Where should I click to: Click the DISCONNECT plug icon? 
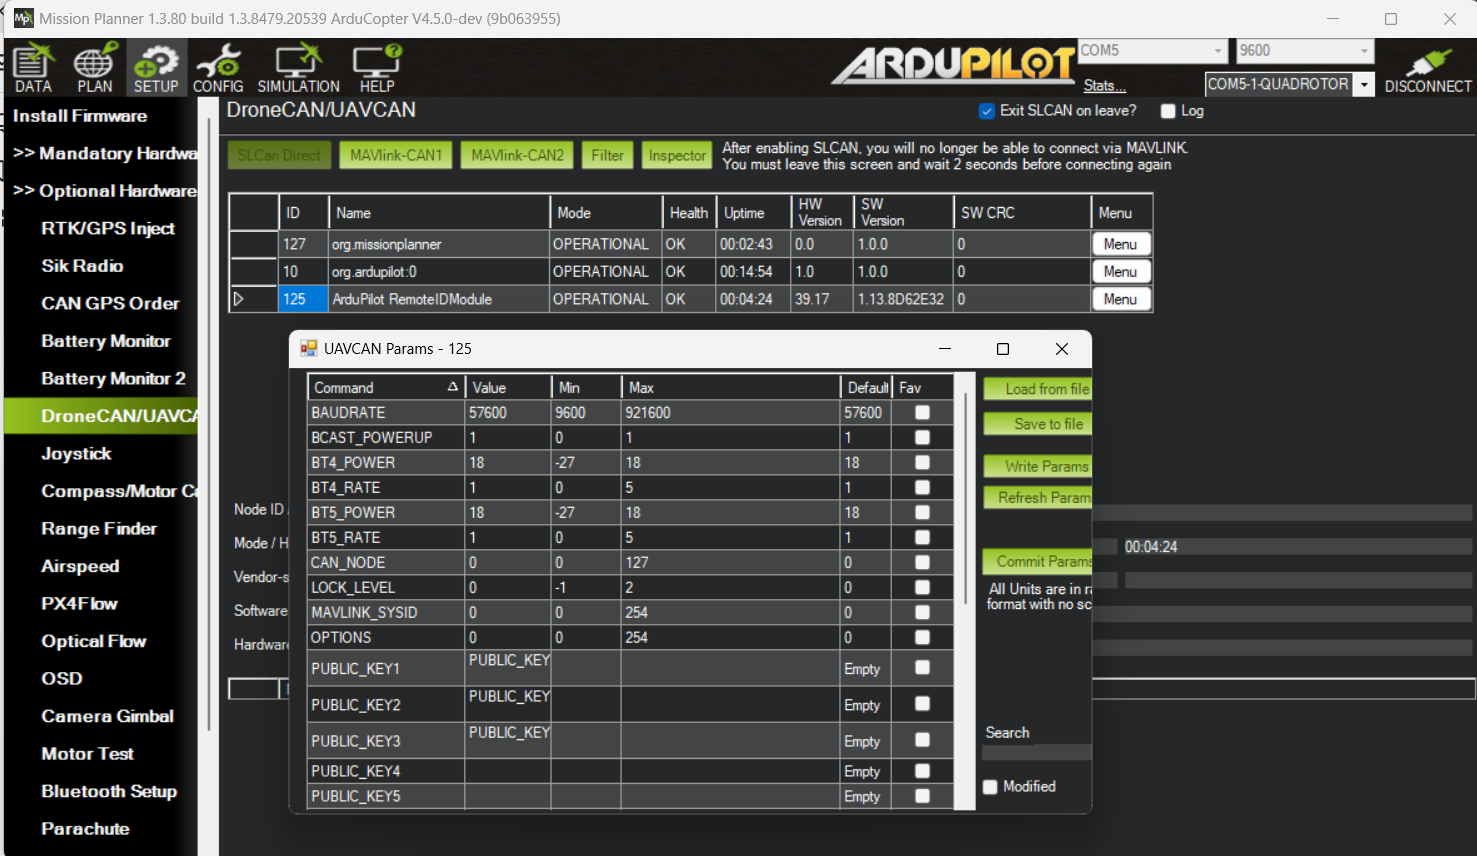coord(1428,68)
